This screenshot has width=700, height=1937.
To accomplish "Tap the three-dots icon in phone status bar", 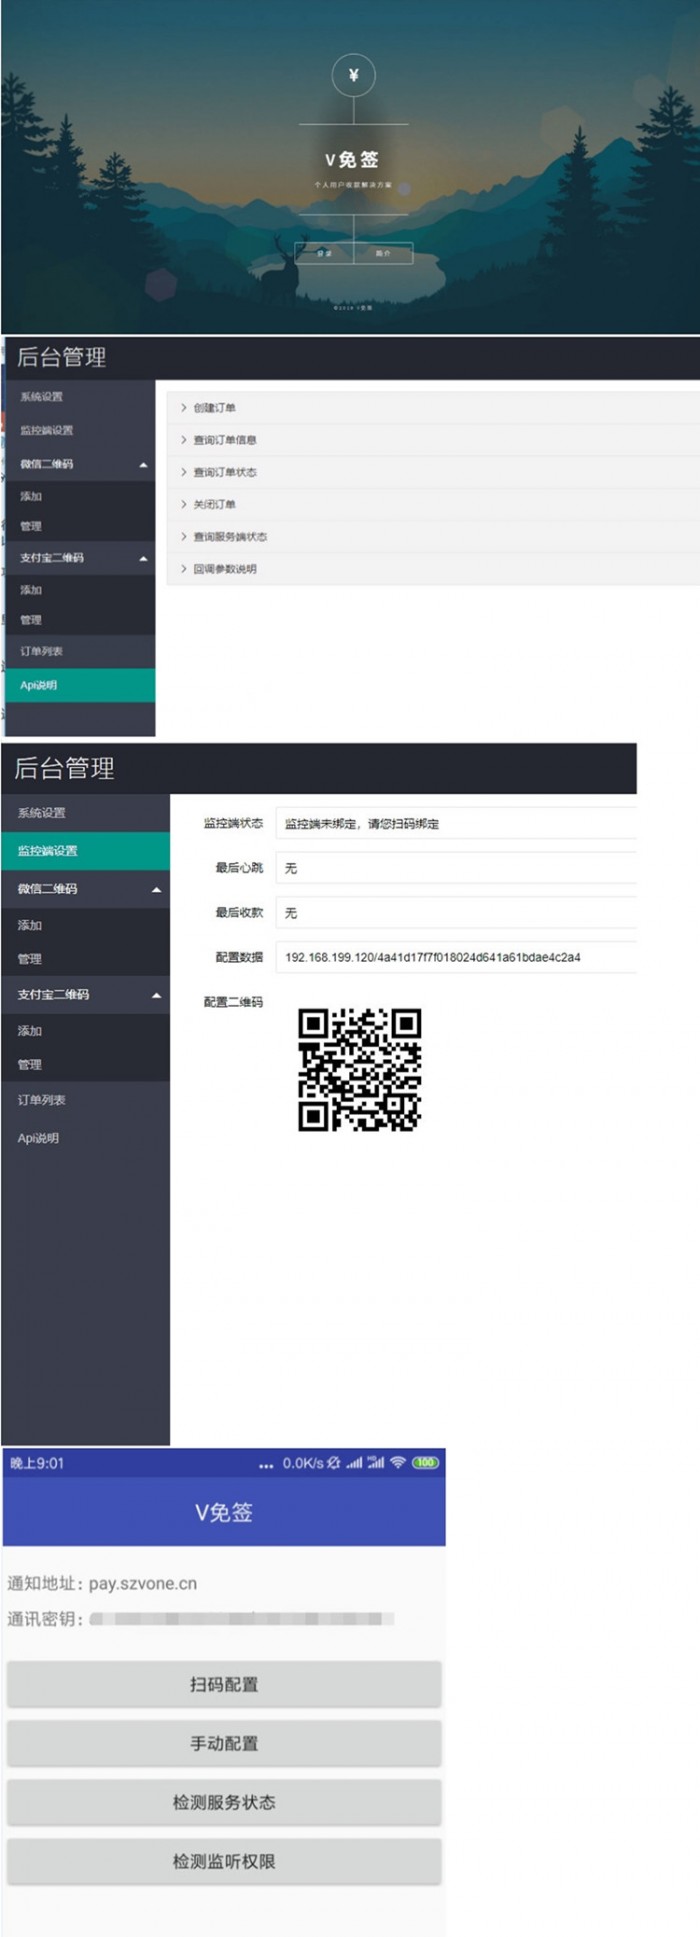I will click(x=266, y=1465).
